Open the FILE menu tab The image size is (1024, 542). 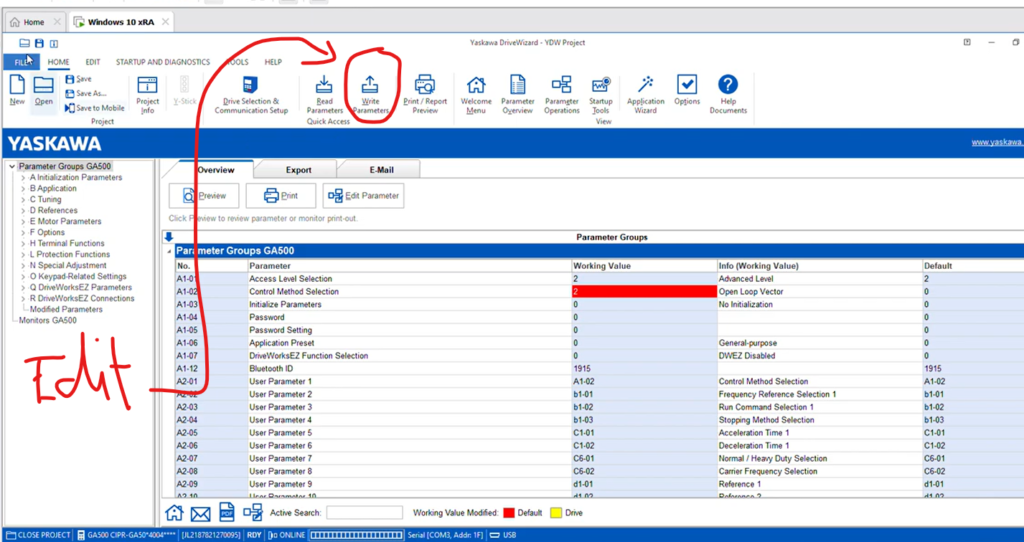(20, 62)
